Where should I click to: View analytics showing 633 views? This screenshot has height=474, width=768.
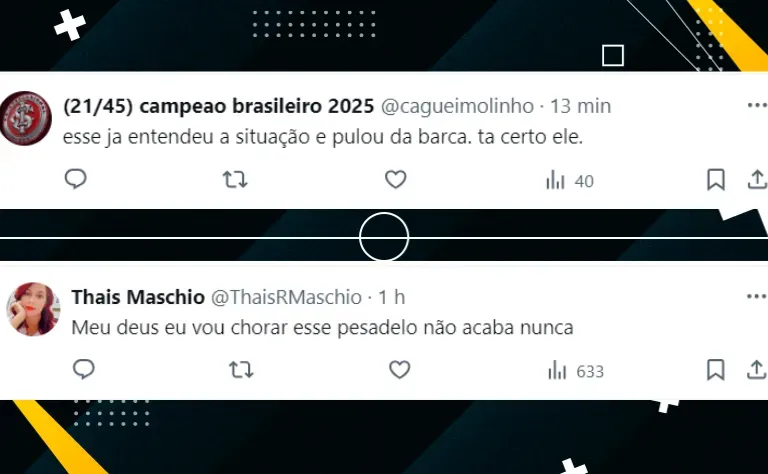coord(576,371)
